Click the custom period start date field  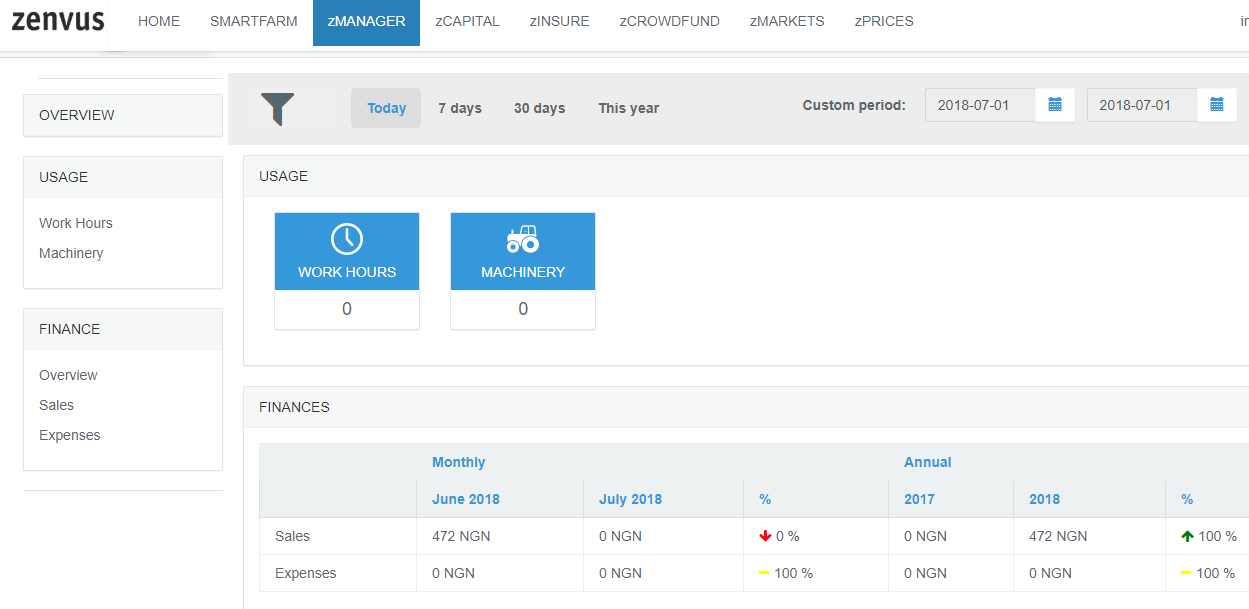pyautogui.click(x=980, y=105)
